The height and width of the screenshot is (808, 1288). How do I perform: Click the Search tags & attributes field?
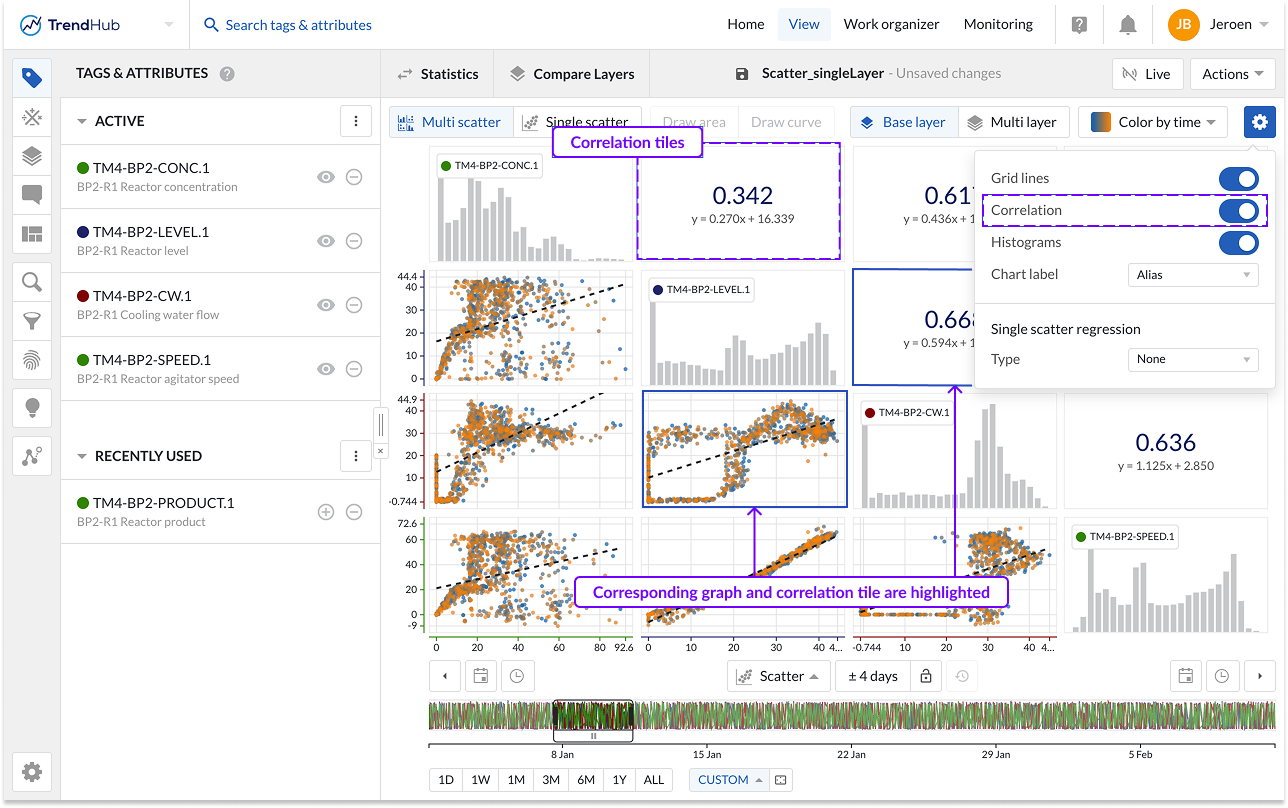298,25
